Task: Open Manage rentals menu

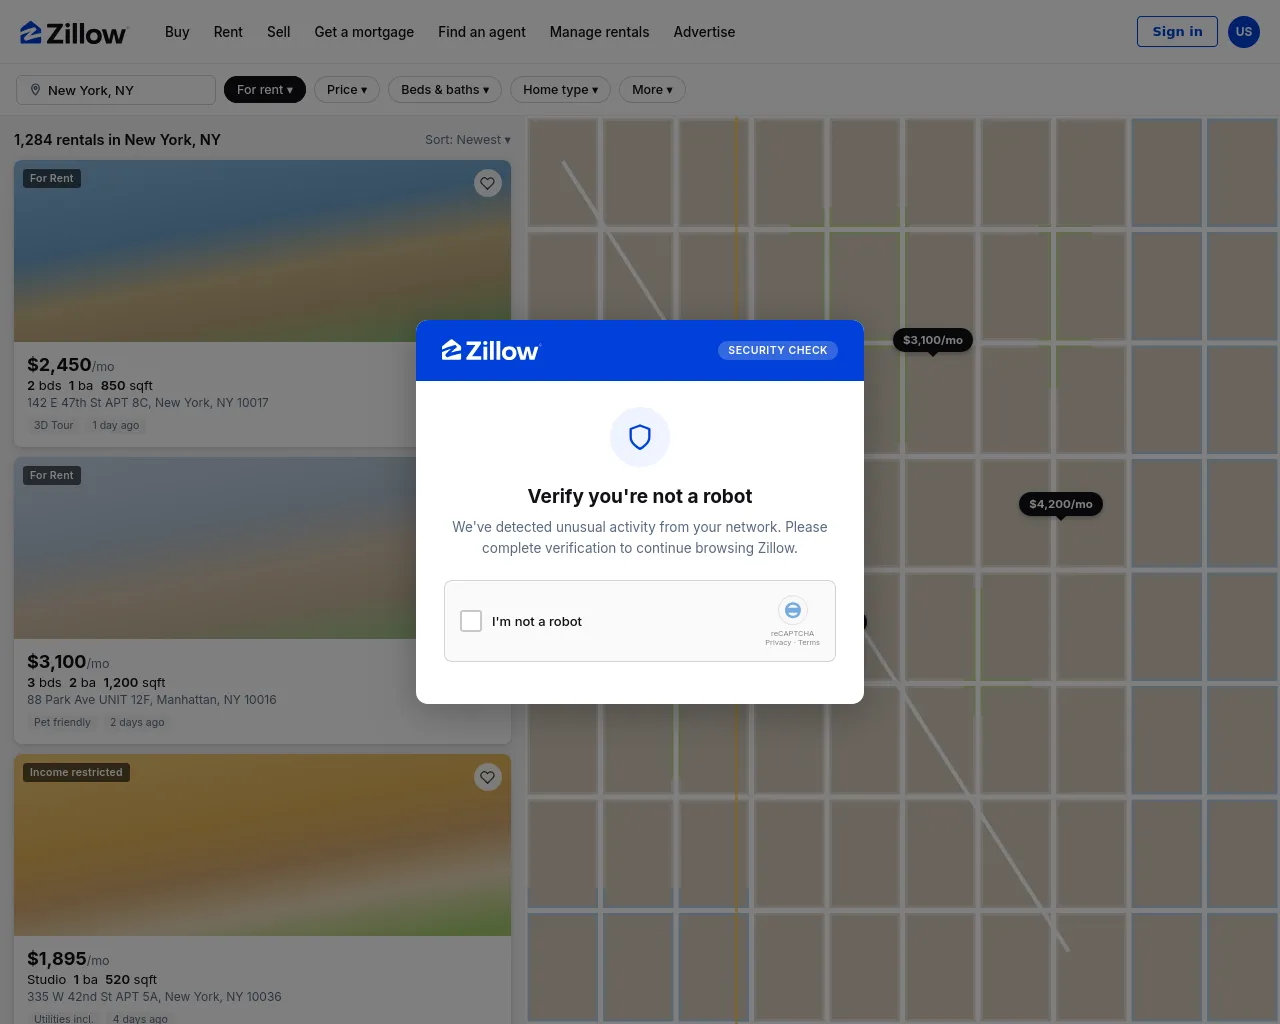Action: tap(599, 32)
